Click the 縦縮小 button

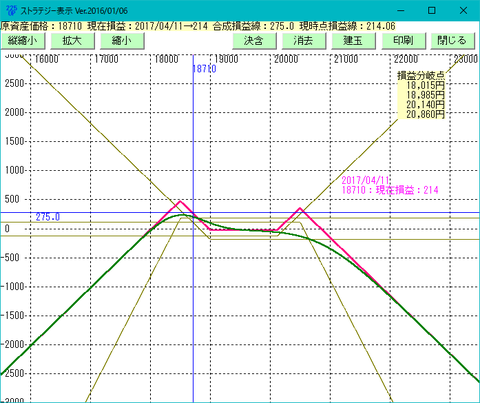(x=23, y=41)
